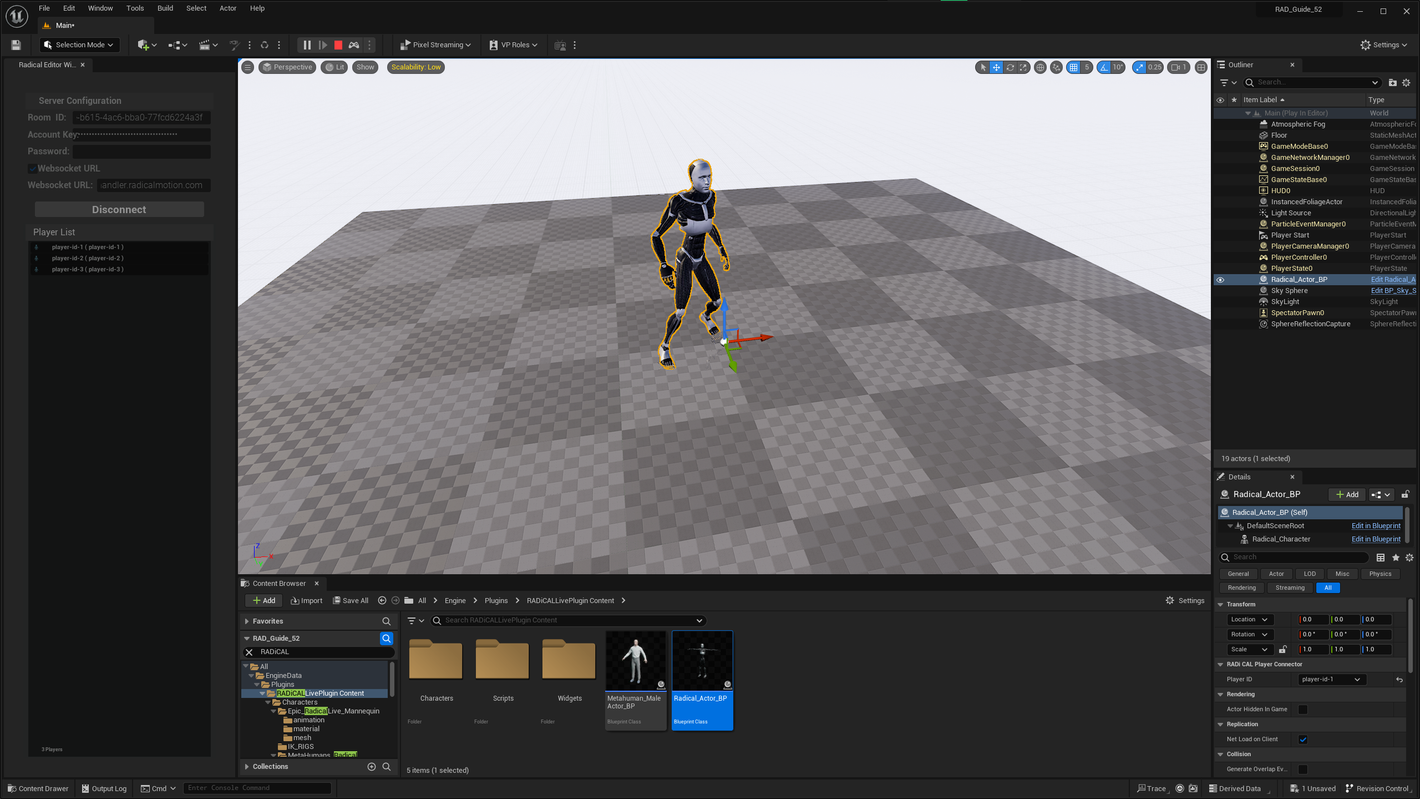Click the Play Options eject gamepad icon

click(x=354, y=44)
